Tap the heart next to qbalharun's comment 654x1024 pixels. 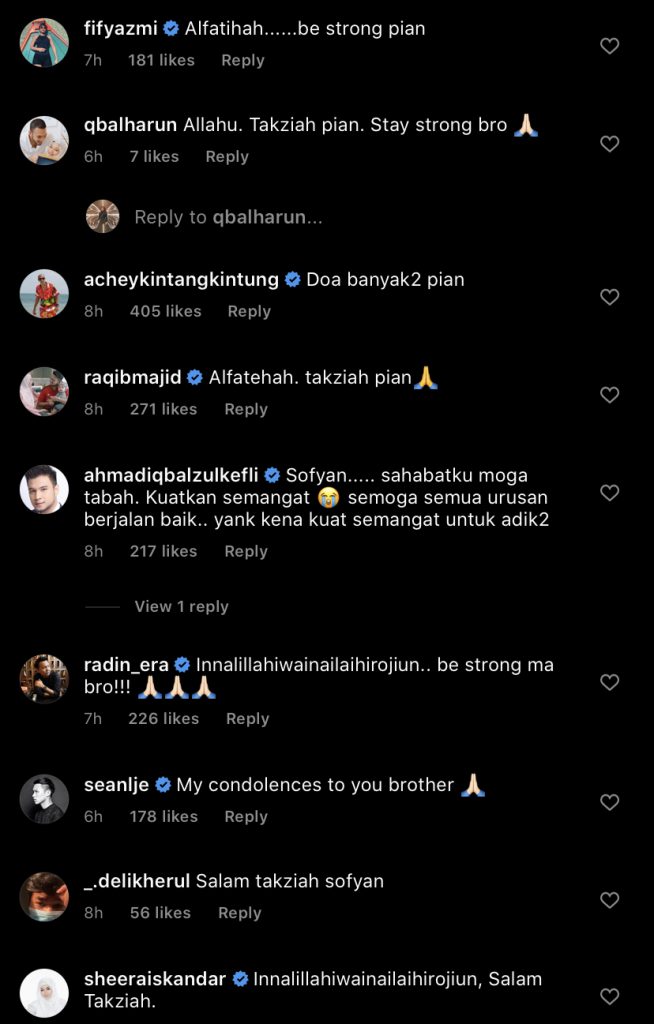pos(609,144)
